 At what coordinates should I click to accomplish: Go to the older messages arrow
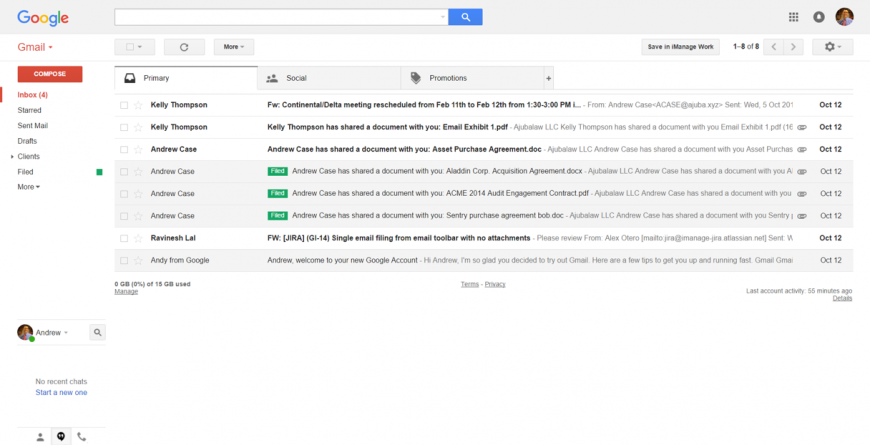pos(793,47)
